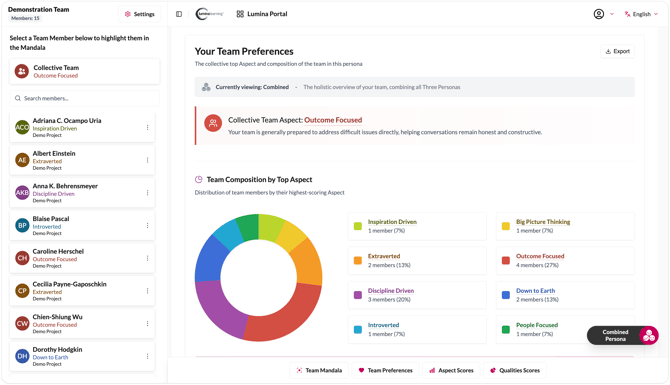The image size is (670, 385).
Task: Open options menu for Adriana C. Ocampo Uria
Action: 147,127
